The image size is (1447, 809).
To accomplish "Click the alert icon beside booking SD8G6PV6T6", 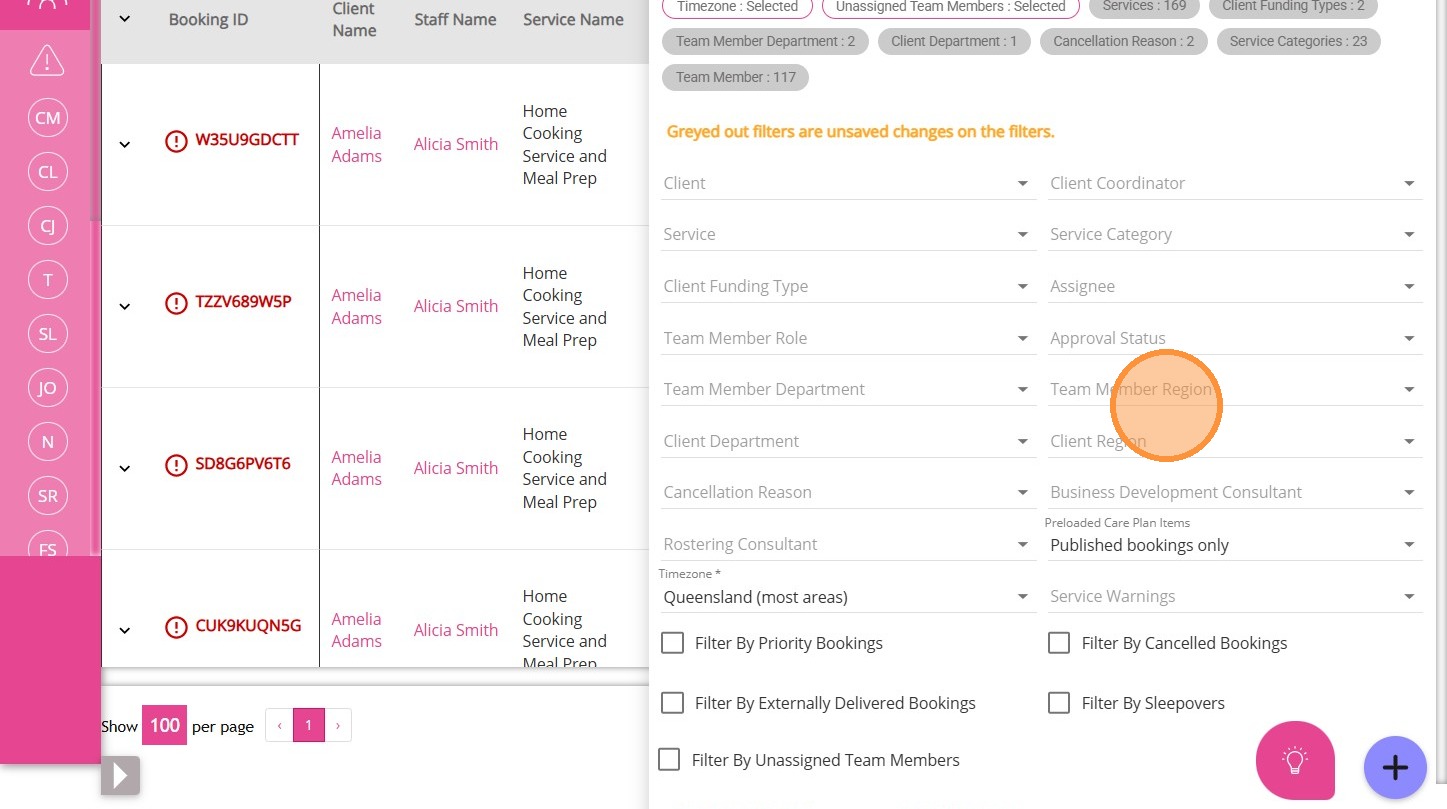I will coord(176,465).
